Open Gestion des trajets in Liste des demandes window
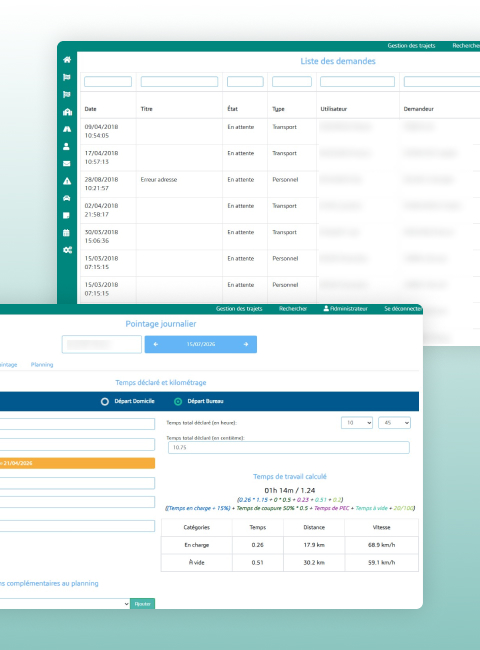The image size is (480, 650). point(411,46)
